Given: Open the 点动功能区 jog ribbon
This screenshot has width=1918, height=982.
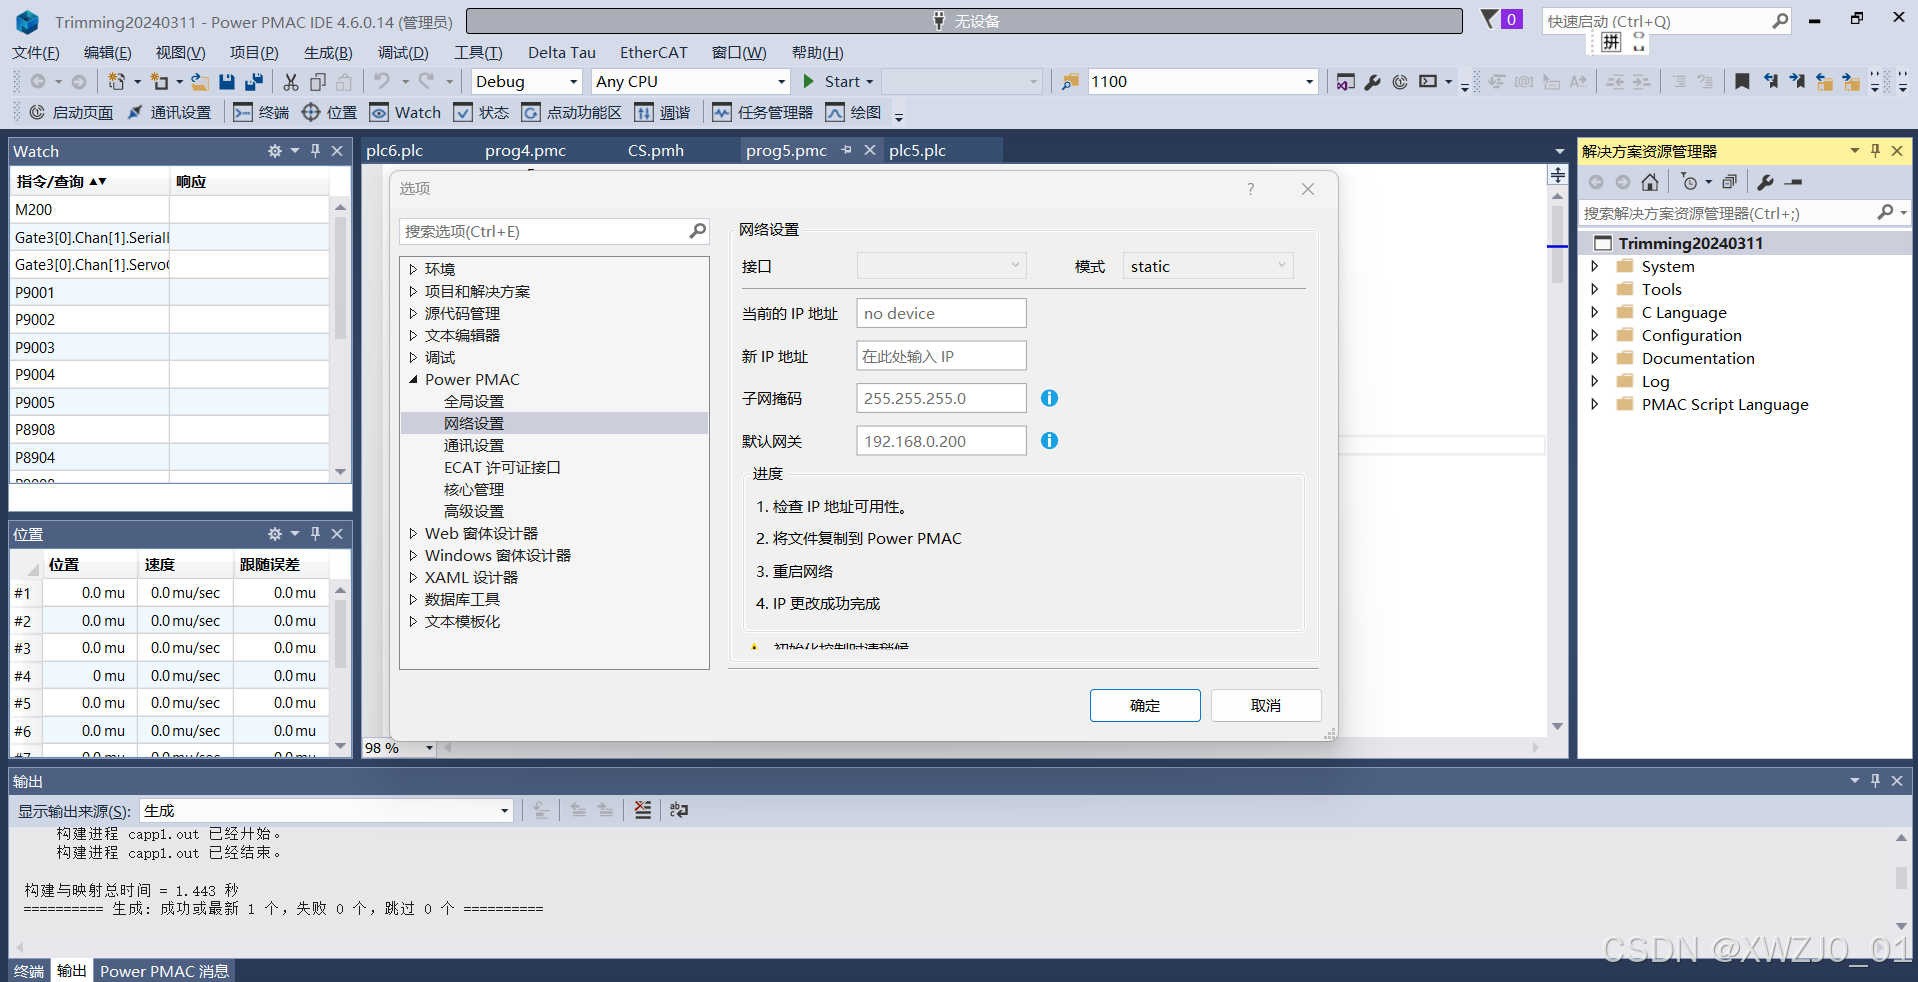Looking at the screenshot, I should coord(570,112).
